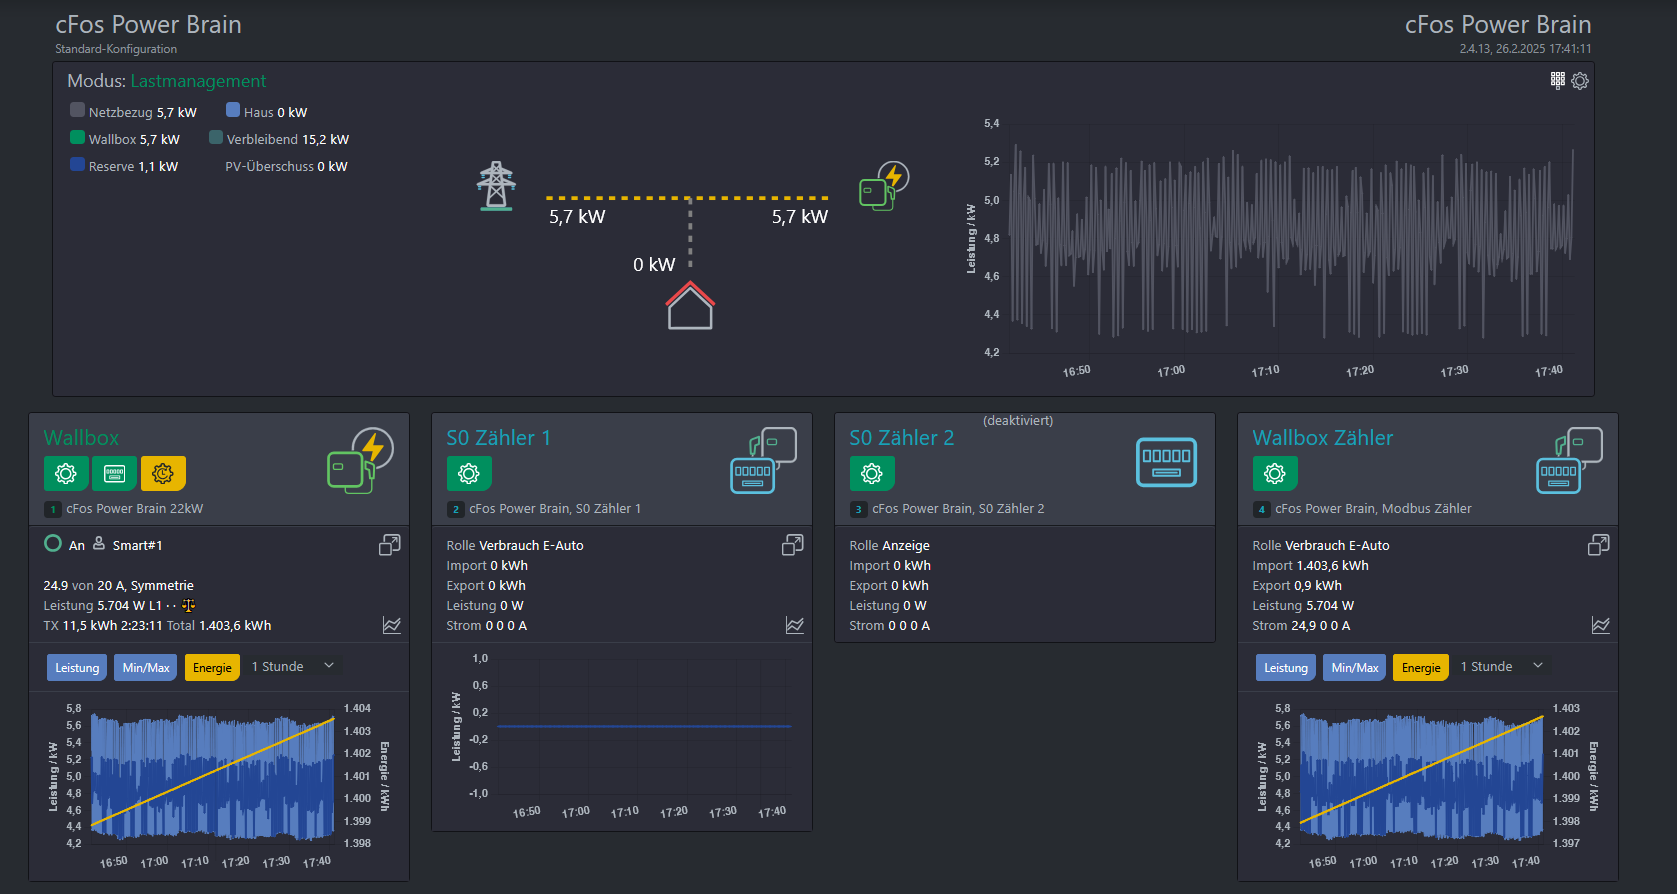
Task: Click the Wallbox Zähler title
Action: pyautogui.click(x=1322, y=438)
